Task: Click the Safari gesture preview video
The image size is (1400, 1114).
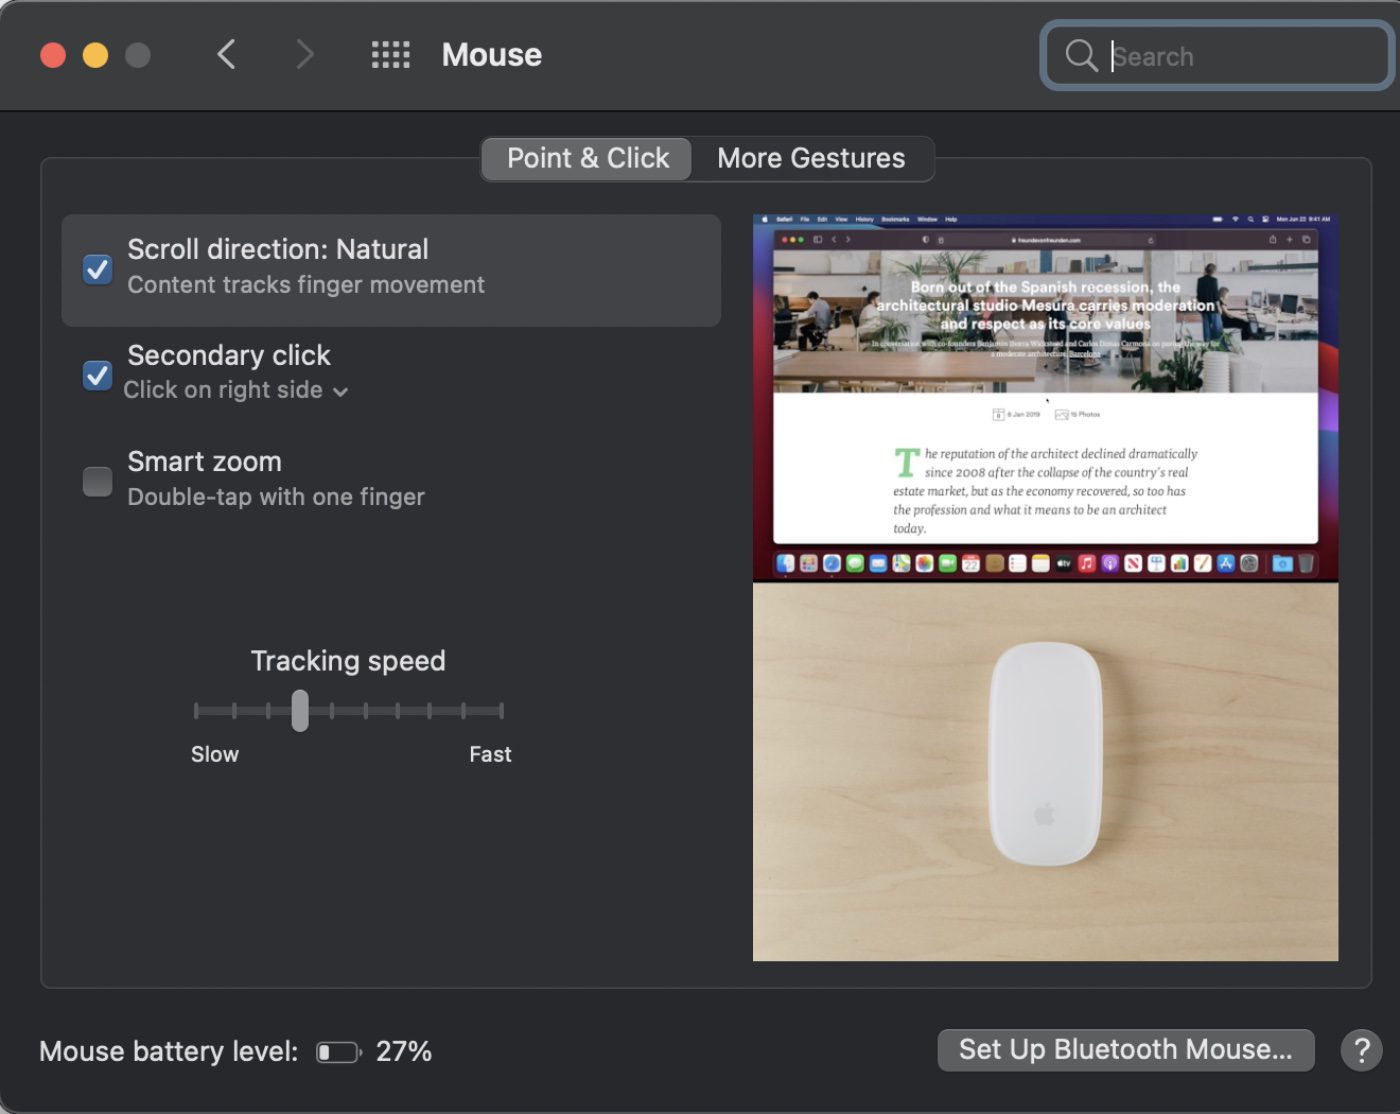Action: pos(1045,397)
